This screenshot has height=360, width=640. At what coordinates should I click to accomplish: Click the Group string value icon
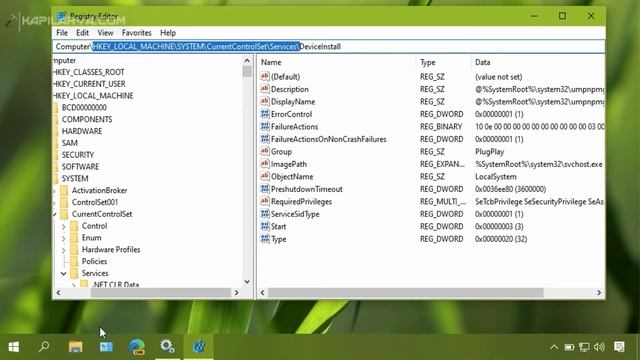click(x=264, y=151)
